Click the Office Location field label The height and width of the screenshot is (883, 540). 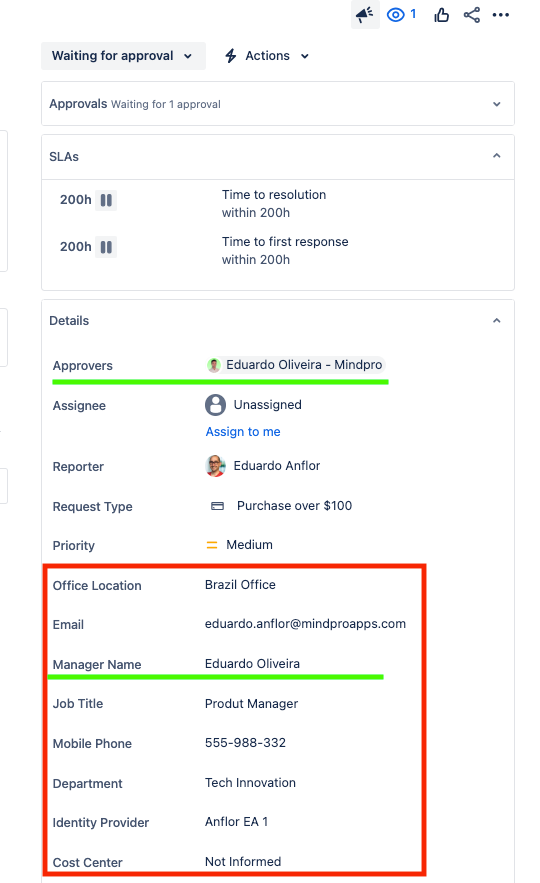(97, 586)
